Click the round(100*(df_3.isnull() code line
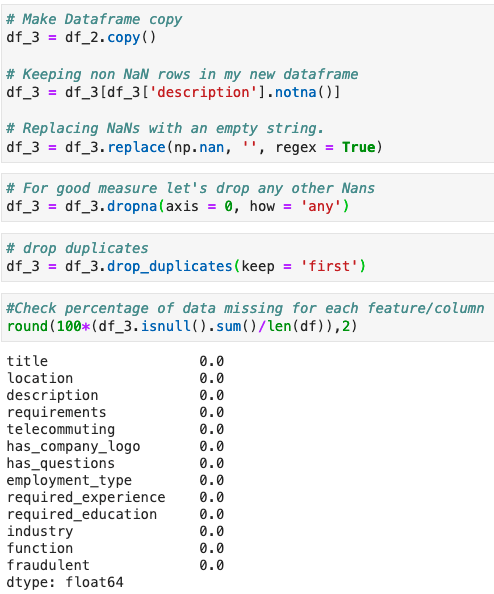494x594 pixels. tap(182, 326)
